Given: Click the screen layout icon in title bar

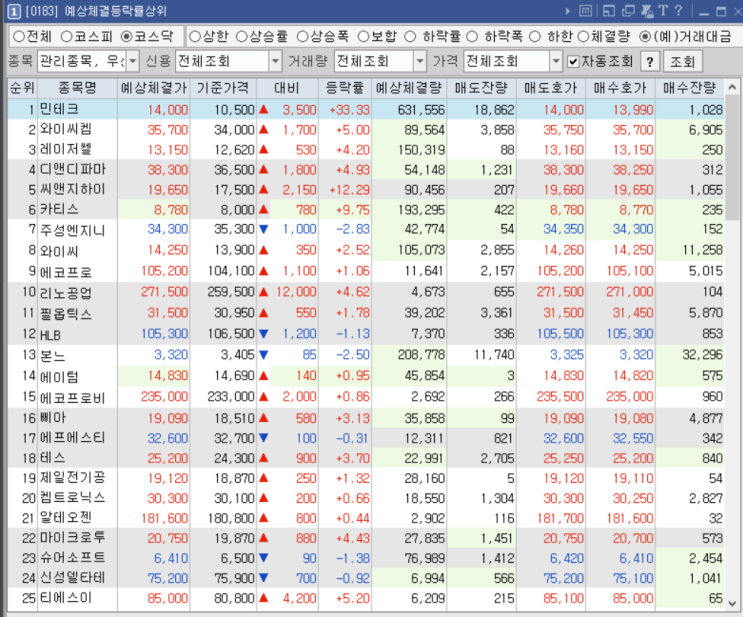Looking at the screenshot, I should (608, 11).
